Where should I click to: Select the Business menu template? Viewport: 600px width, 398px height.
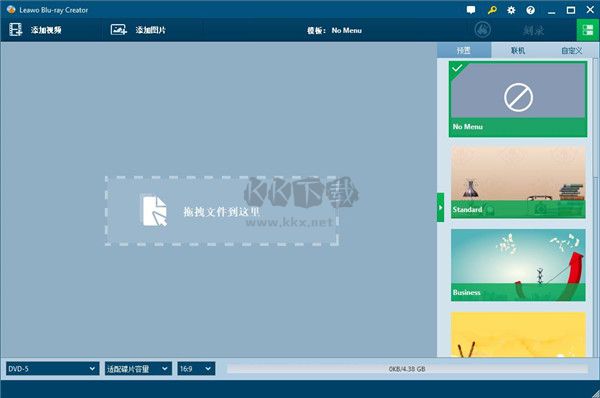[x=518, y=265]
